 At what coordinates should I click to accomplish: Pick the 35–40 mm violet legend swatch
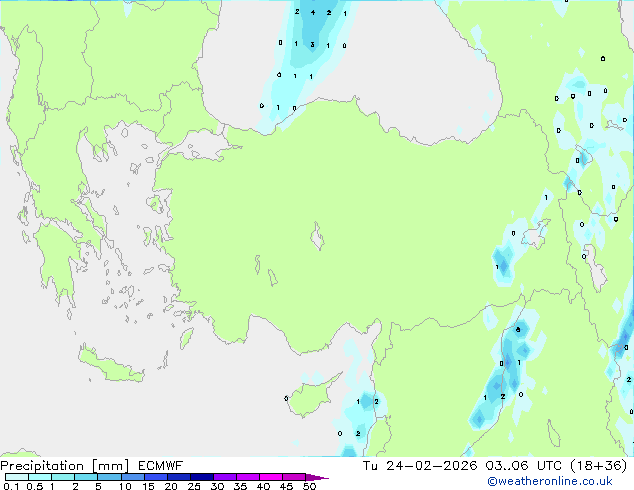247,477
